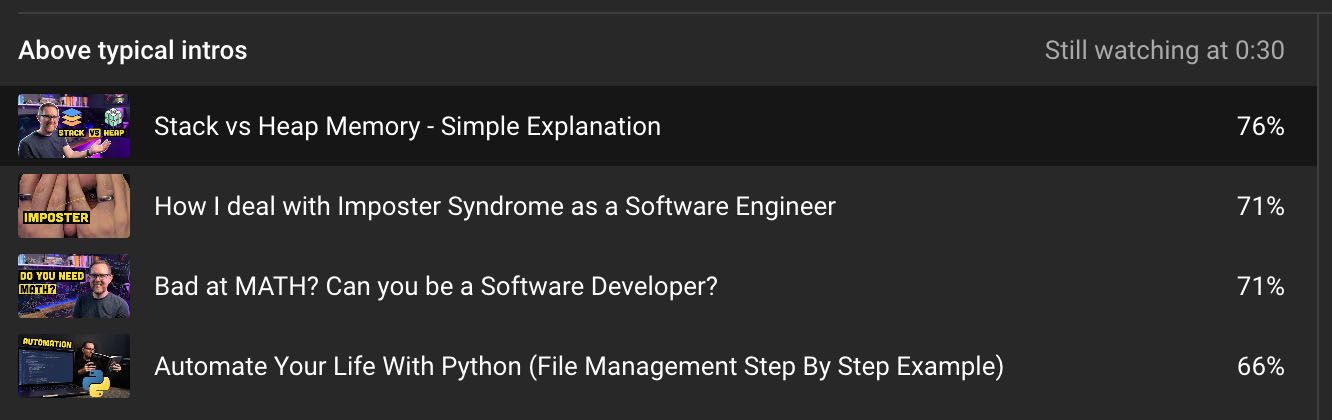
Task: Click the DO YOU NEED MATH text badge
Action: [x=46, y=281]
